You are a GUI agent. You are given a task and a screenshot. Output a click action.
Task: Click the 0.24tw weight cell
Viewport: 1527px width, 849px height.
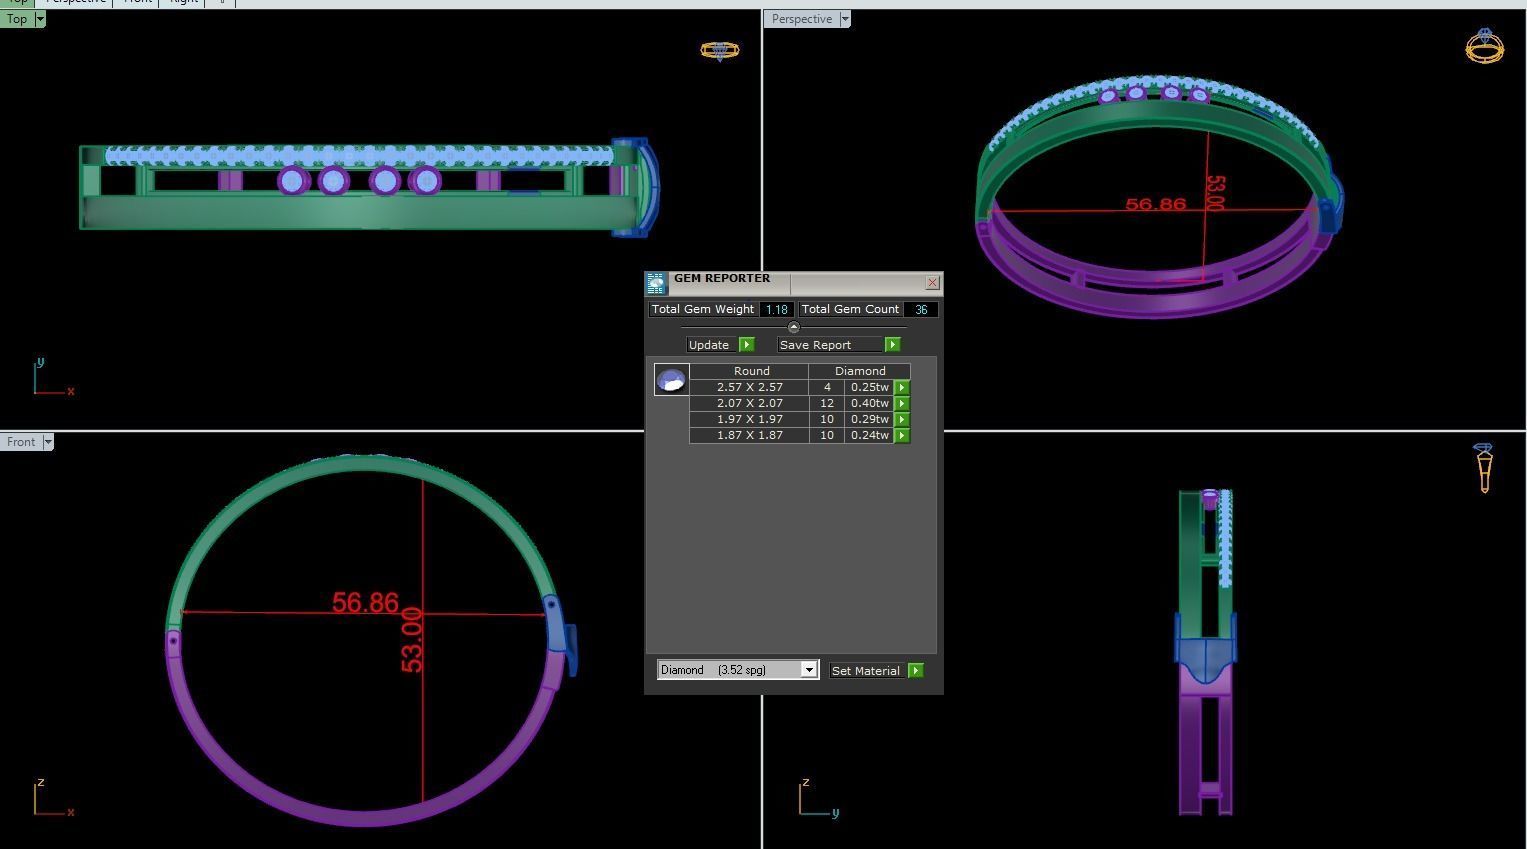pyautogui.click(x=869, y=435)
